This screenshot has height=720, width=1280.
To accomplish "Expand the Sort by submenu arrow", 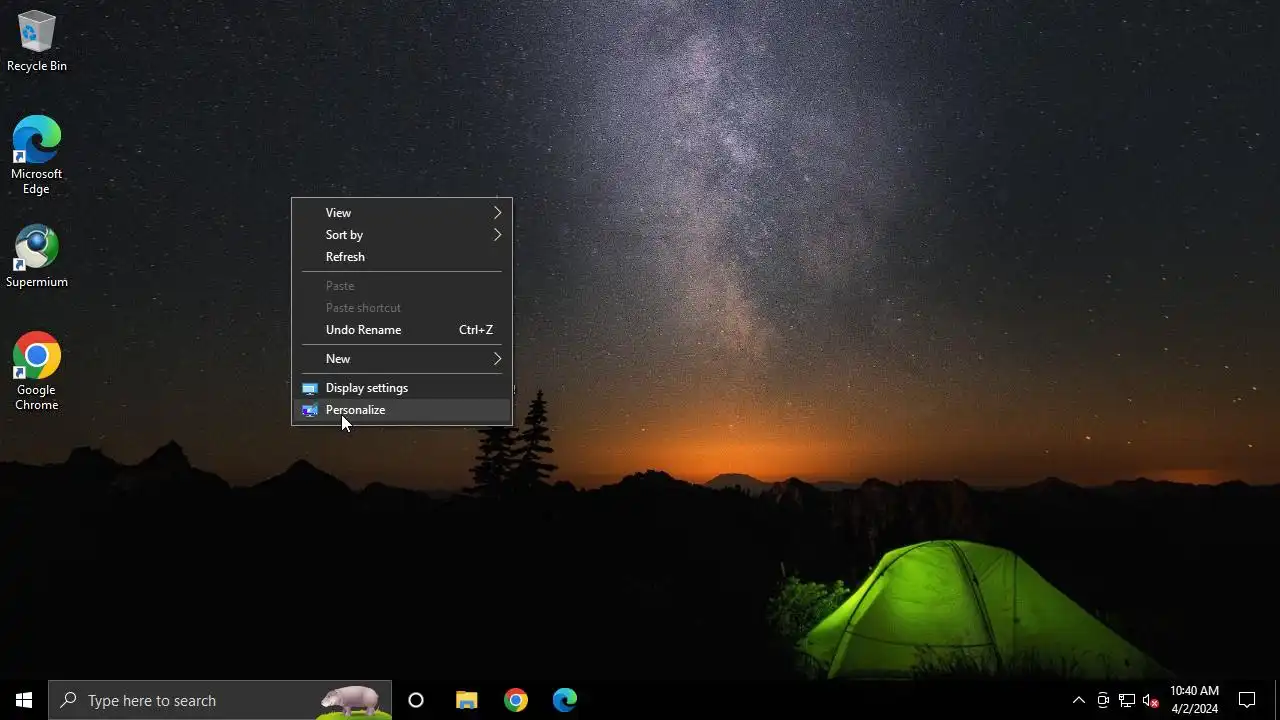I will tap(497, 235).
